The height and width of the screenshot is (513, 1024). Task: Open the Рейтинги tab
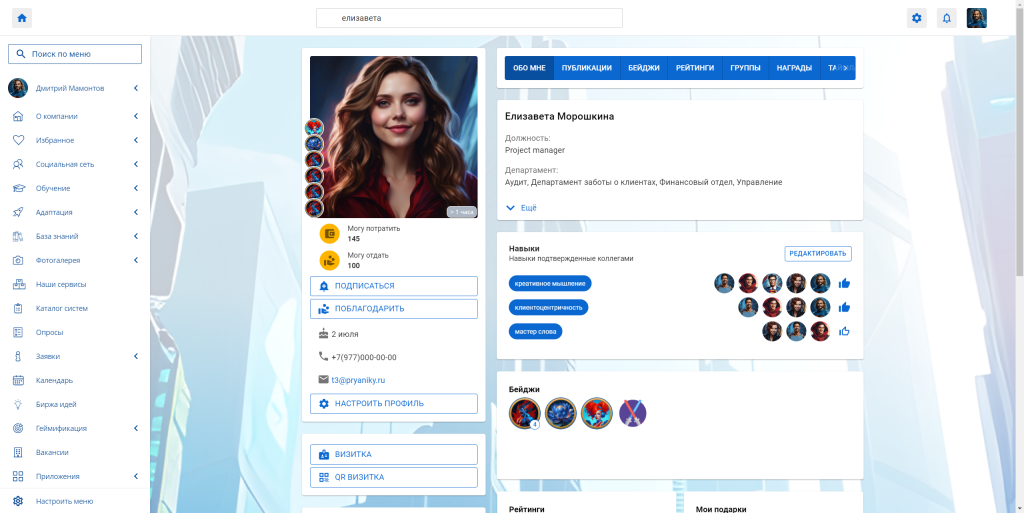click(694, 68)
